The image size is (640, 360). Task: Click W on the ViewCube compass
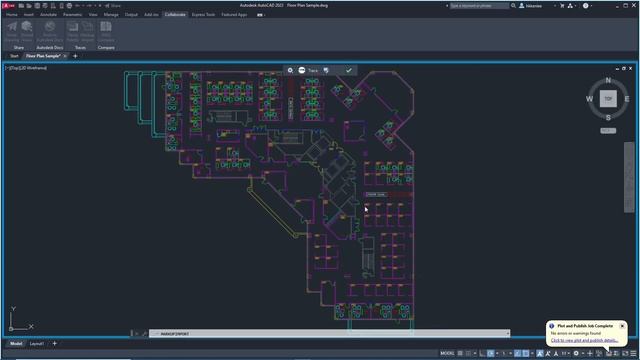click(589, 99)
